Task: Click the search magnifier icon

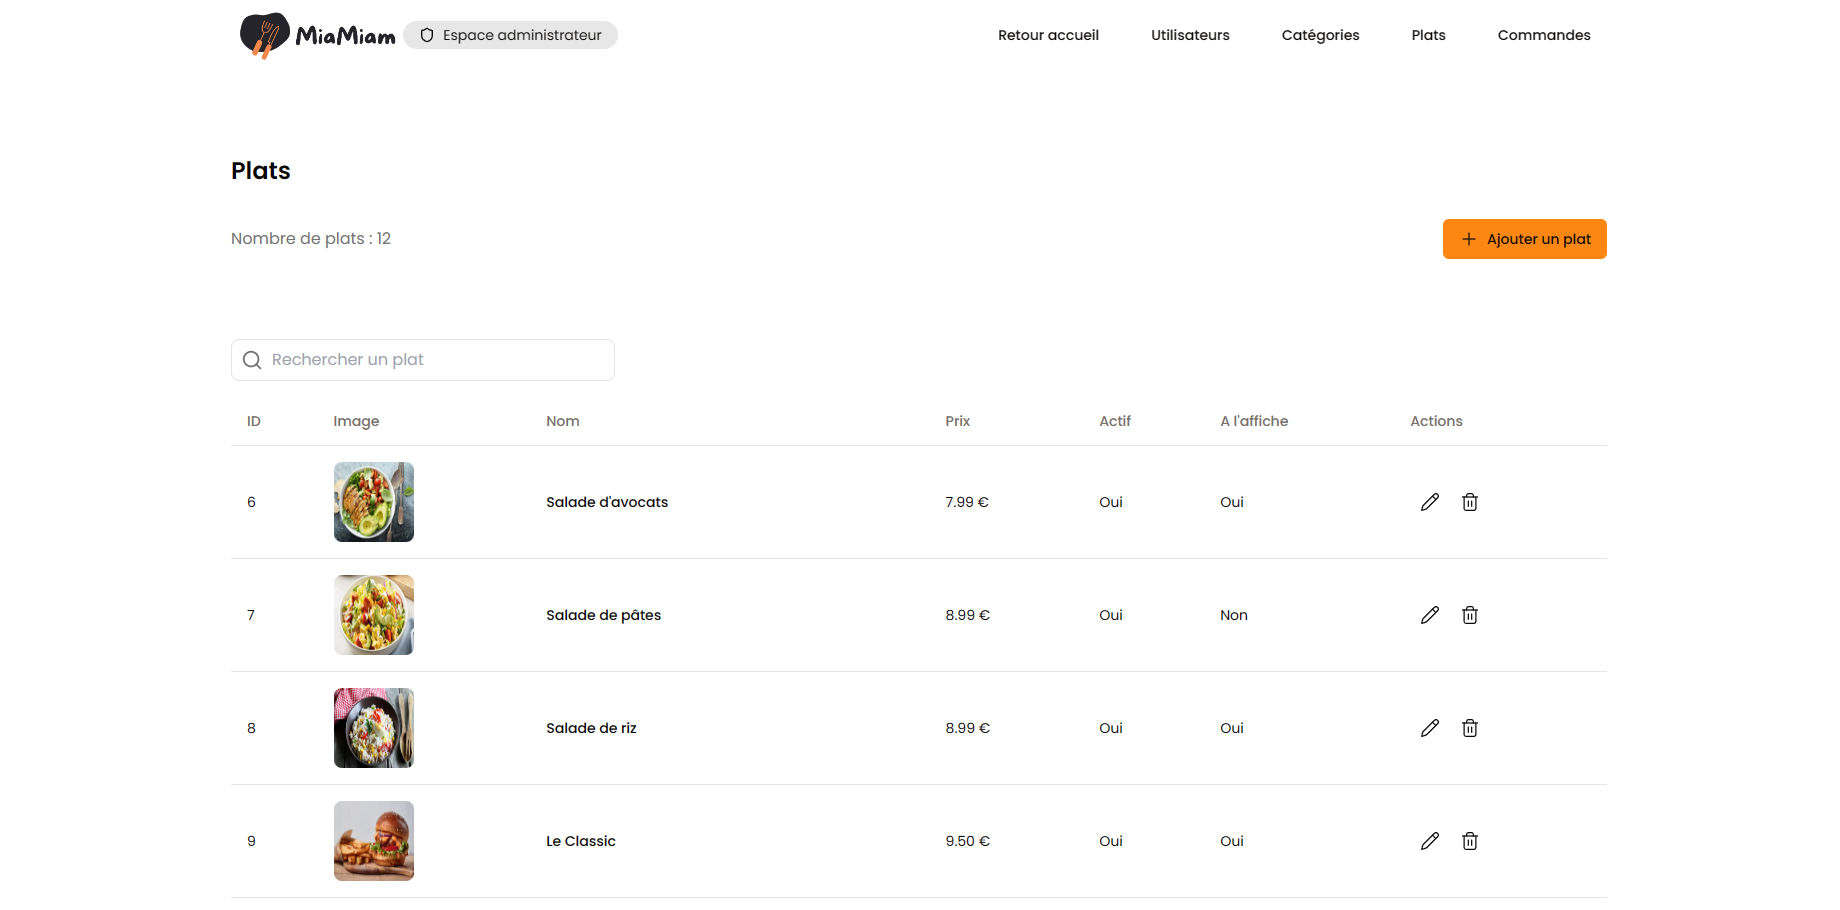Action: click(252, 360)
